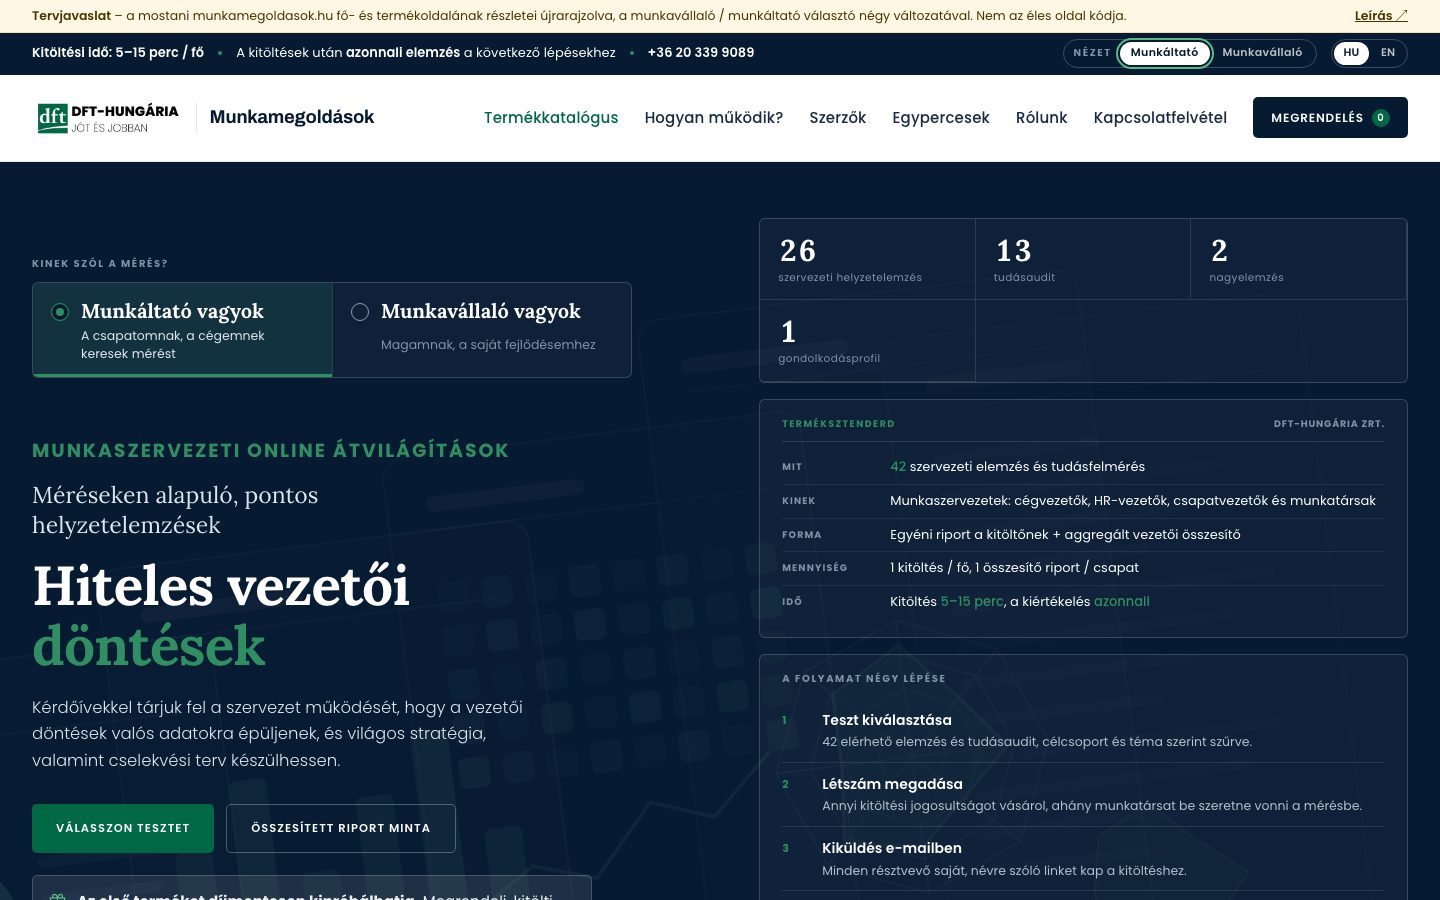Click the IDŐ row "Kitöltés 5–15 perc"
Image resolution: width=1440 pixels, height=900 pixels.
coord(1083,602)
